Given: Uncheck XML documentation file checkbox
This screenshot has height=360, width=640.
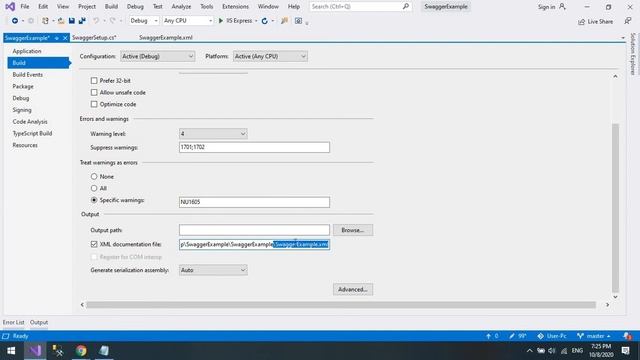Looking at the screenshot, I should (94, 244).
